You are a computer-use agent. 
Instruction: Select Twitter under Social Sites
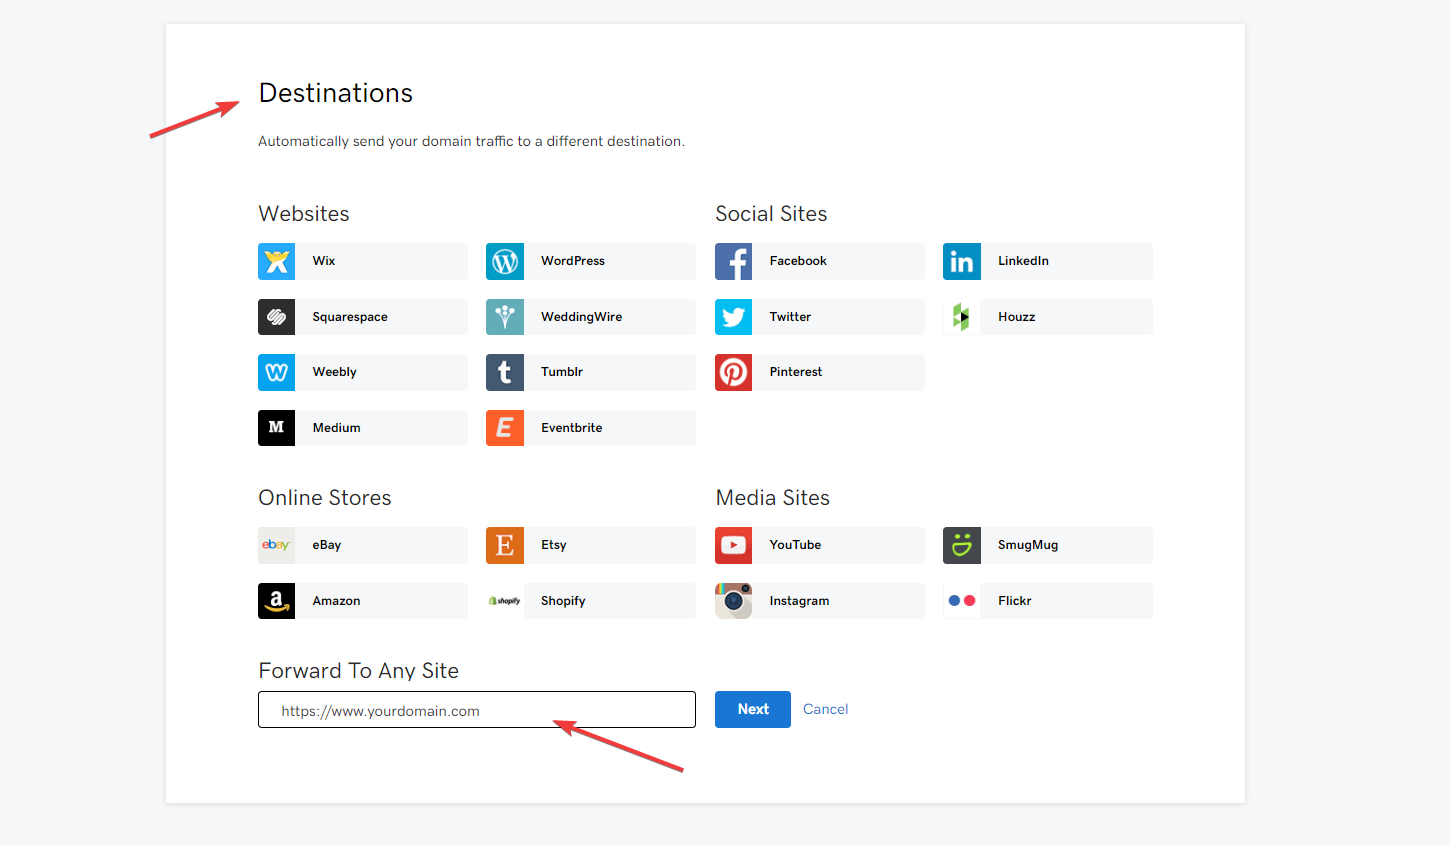820,317
